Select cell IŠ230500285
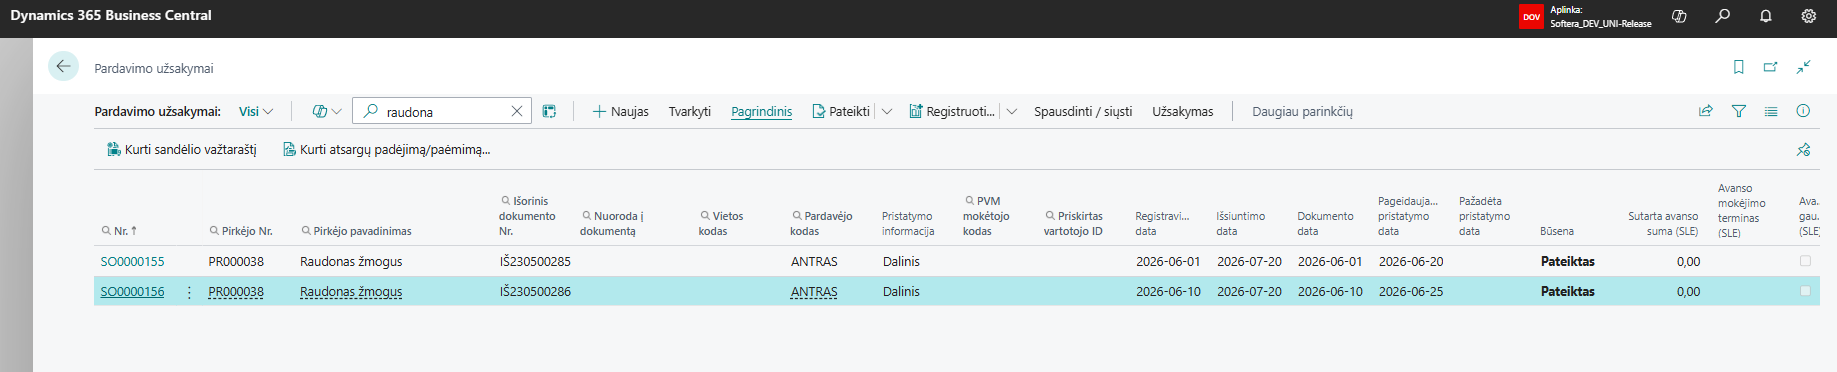This screenshot has height=372, width=1837. [x=535, y=261]
